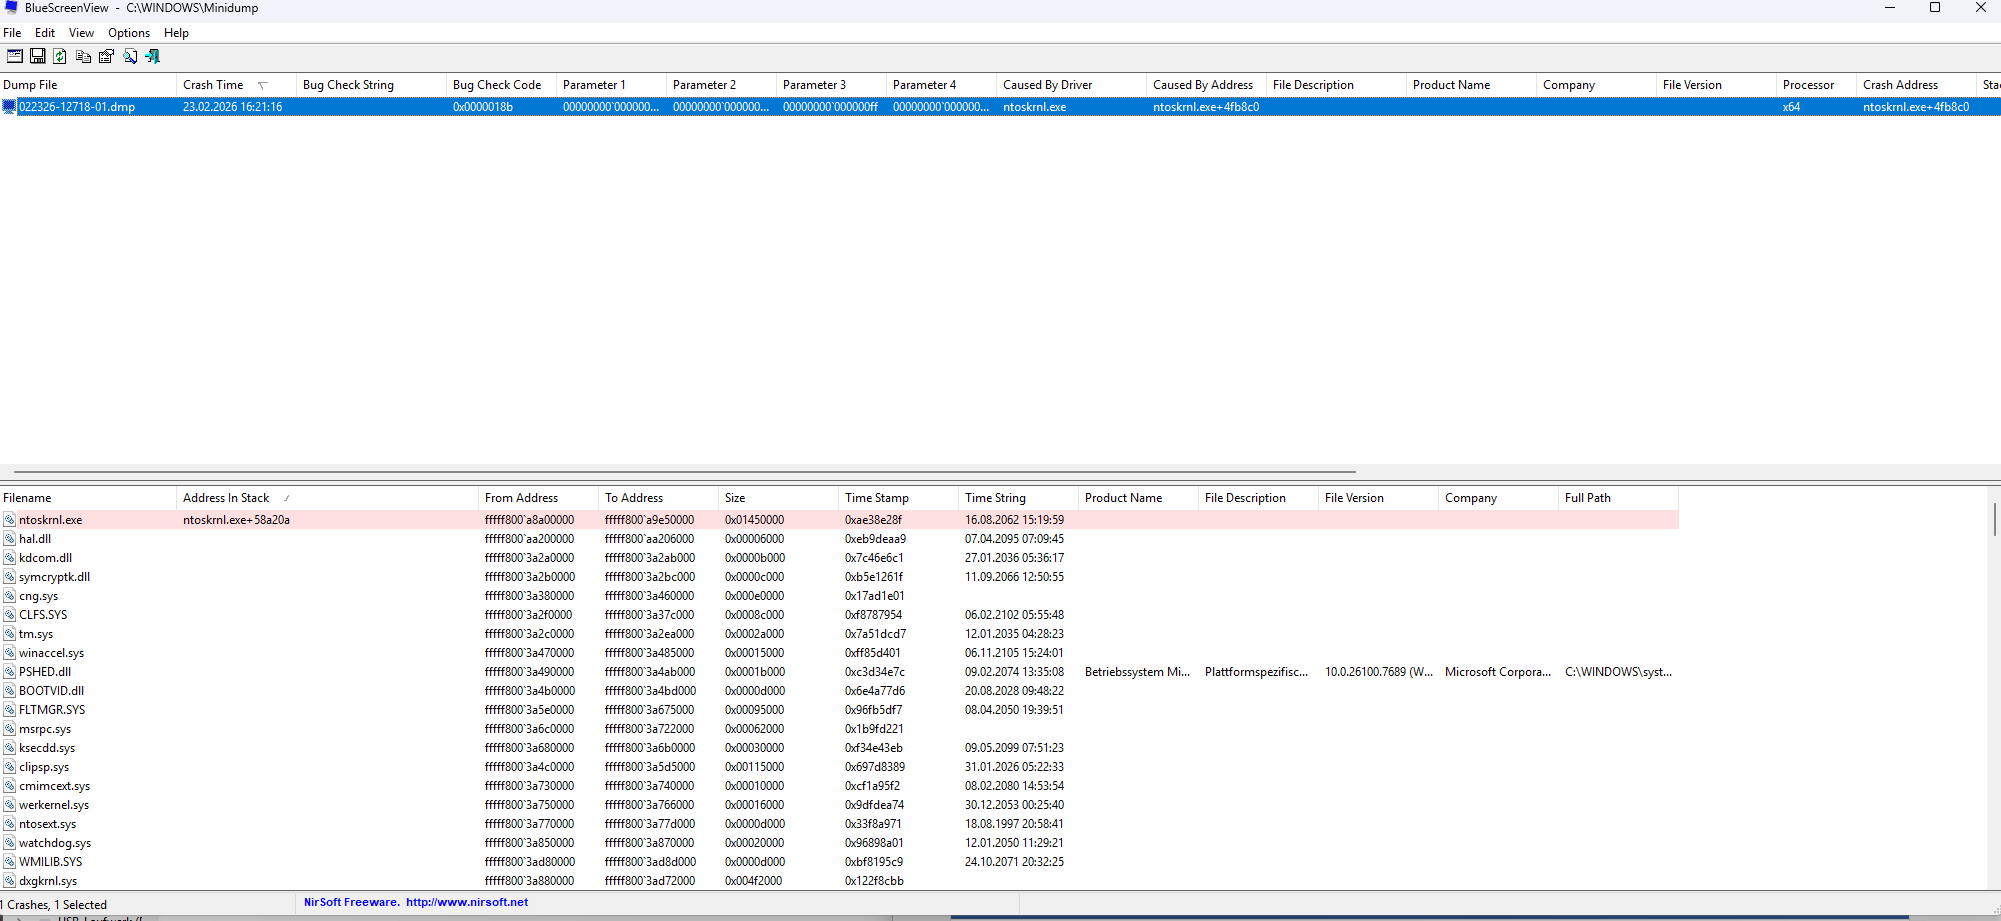Select the ntosext.sys row
2001x921 pixels.
(x=838, y=824)
